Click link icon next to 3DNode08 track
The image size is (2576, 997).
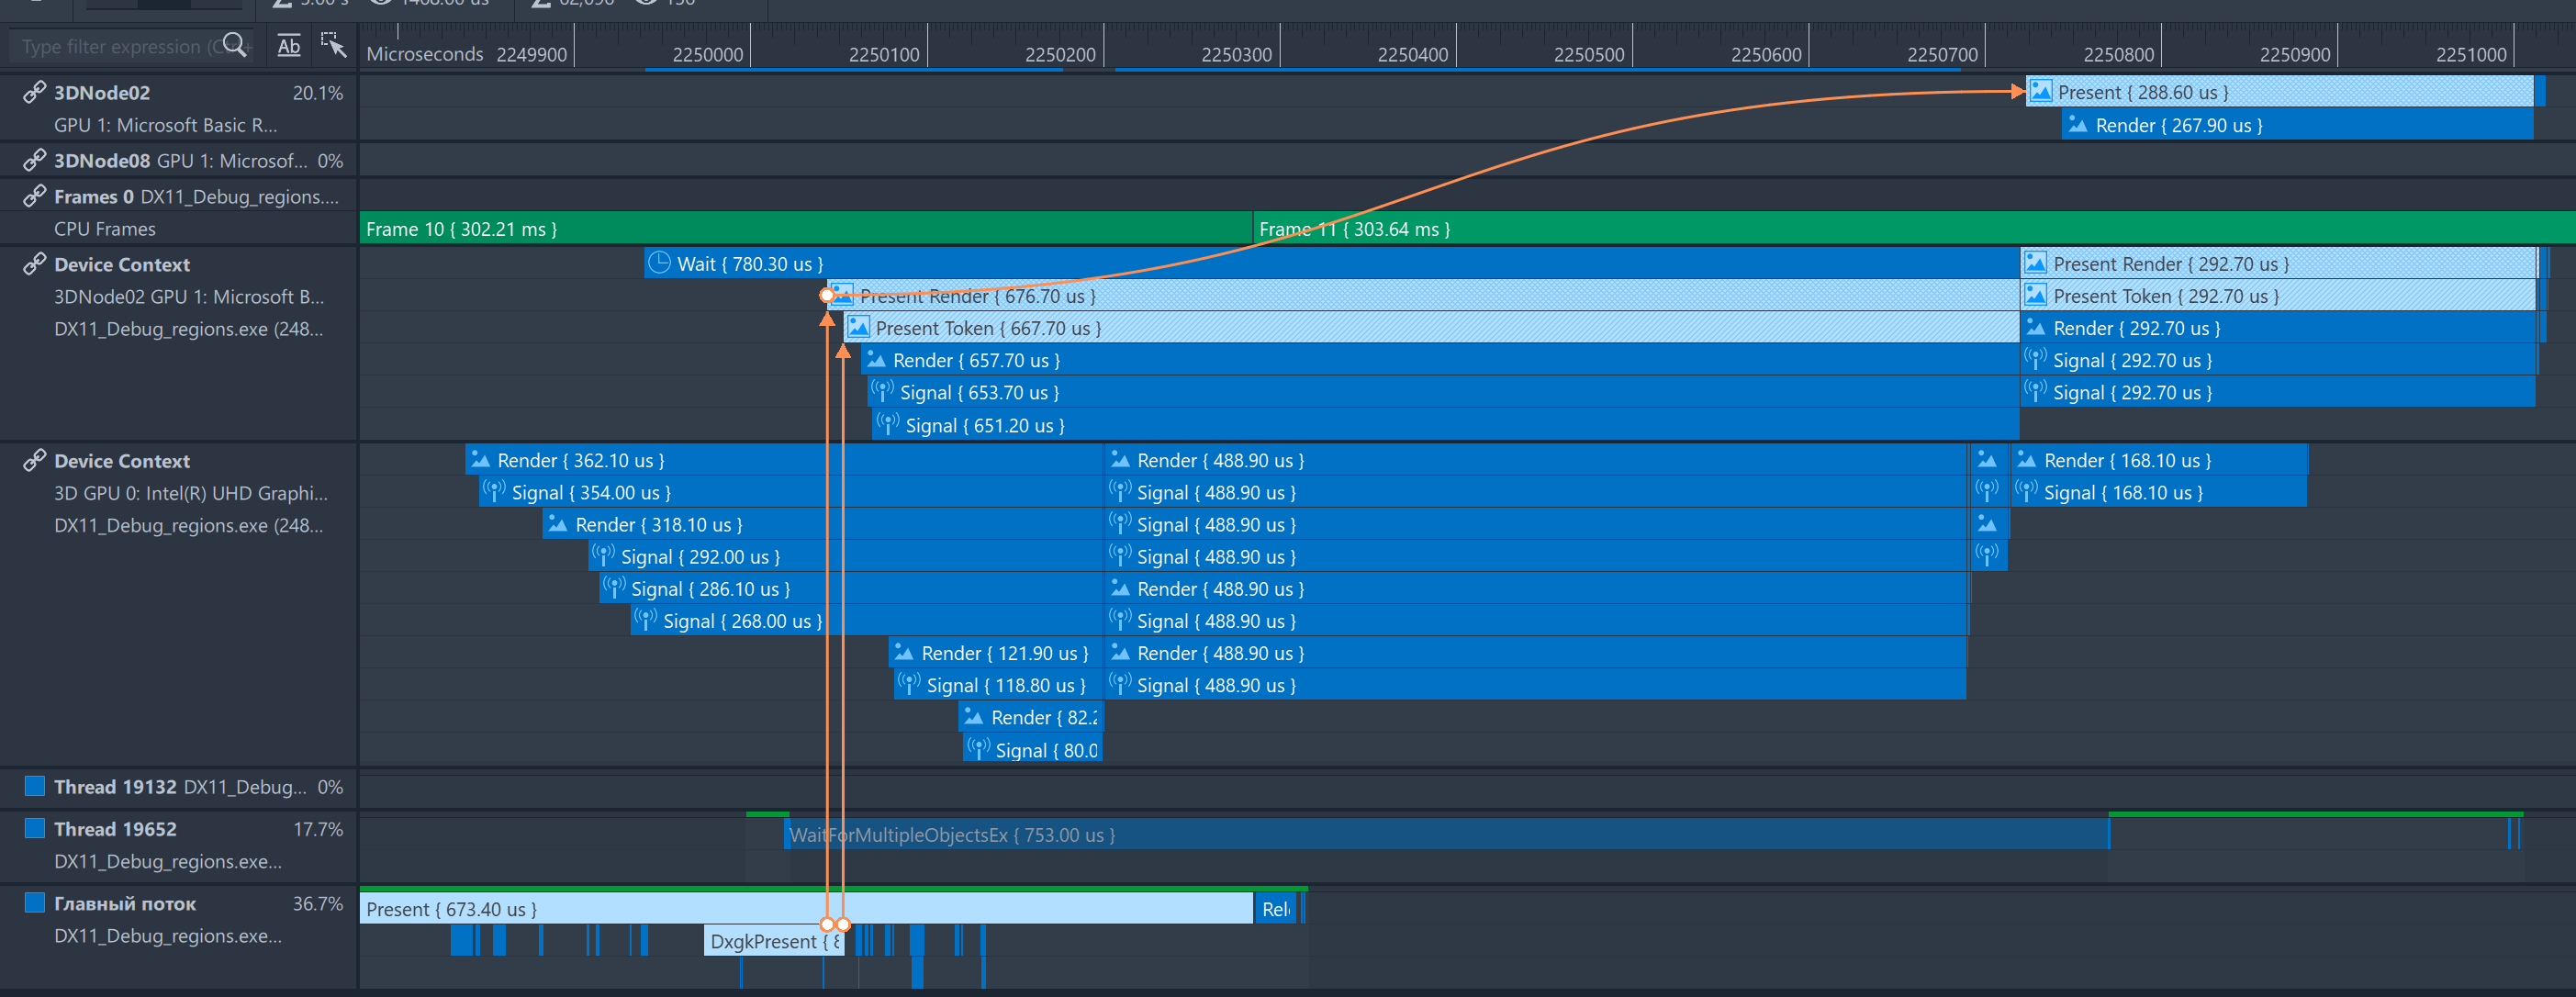tap(35, 160)
